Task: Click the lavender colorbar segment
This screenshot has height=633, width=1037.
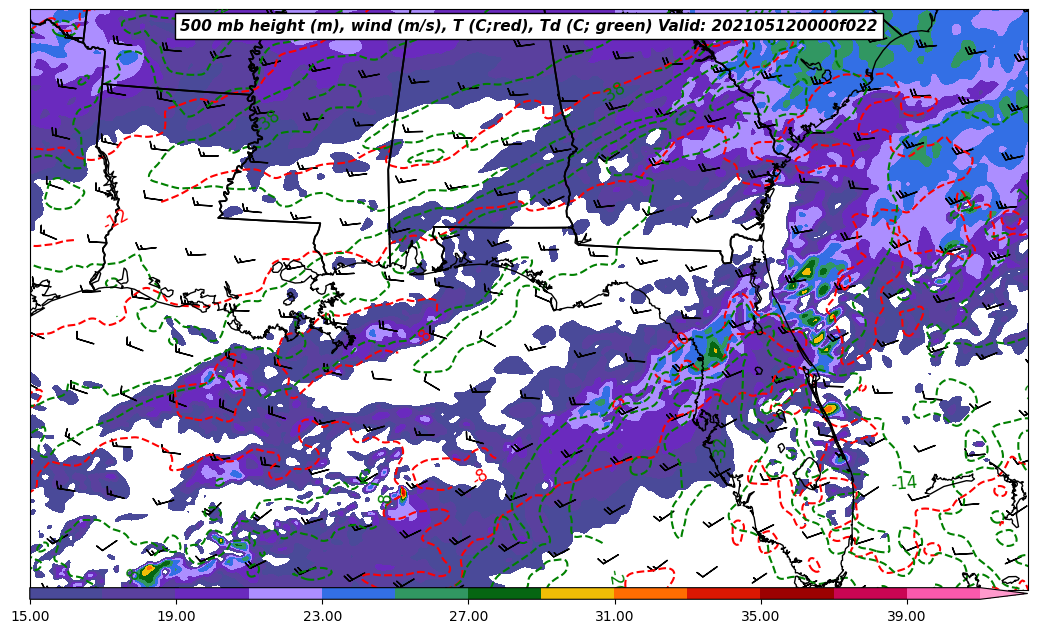Action: pyautogui.click(x=285, y=594)
